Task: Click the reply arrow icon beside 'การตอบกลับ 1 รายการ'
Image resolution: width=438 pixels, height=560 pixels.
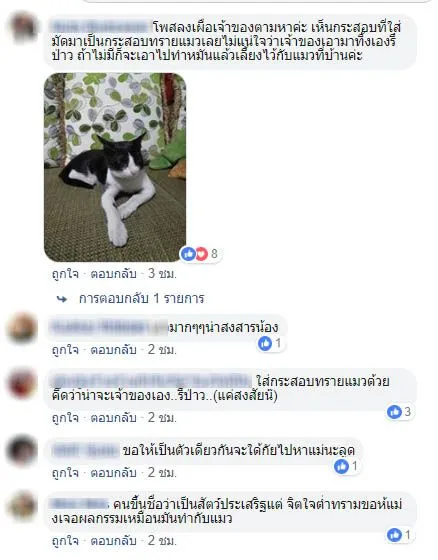Action: (62, 299)
